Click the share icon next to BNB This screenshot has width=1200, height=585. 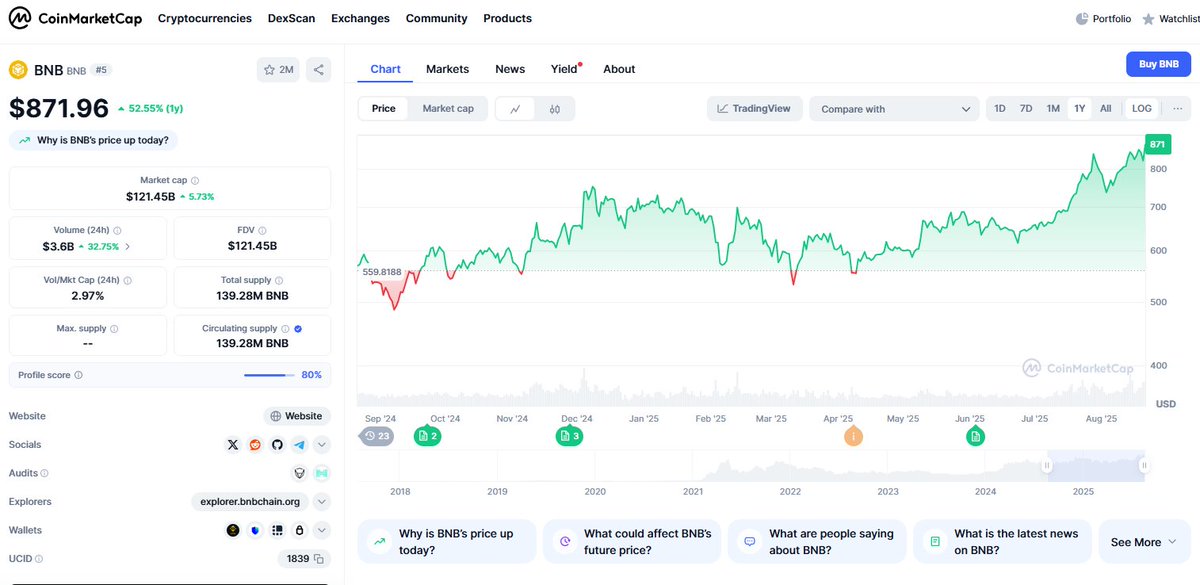318,70
